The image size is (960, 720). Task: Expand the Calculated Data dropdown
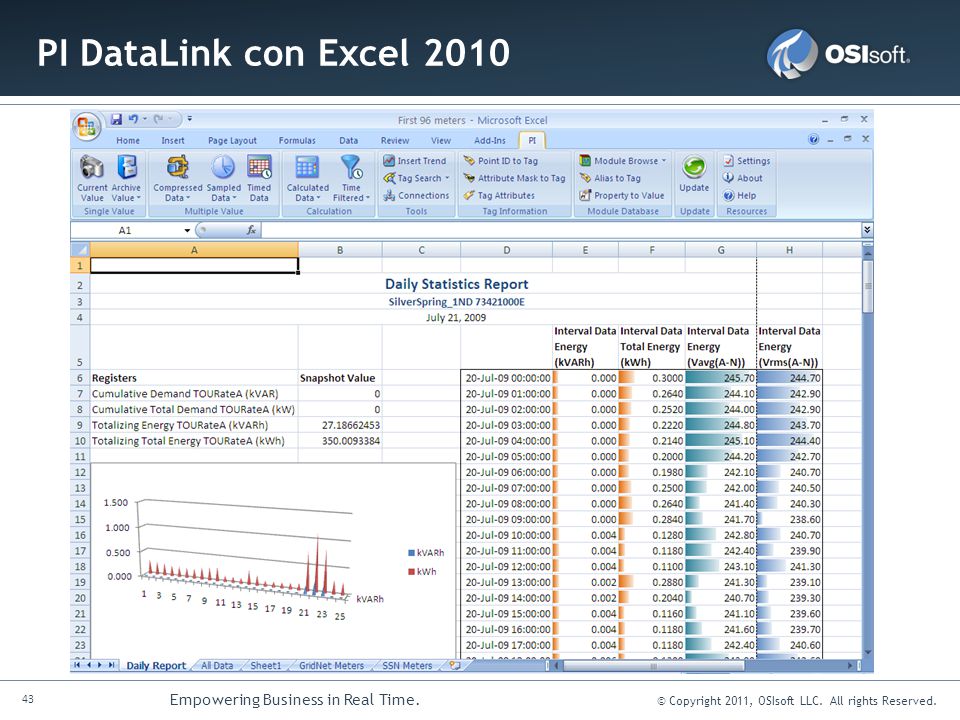coord(318,198)
